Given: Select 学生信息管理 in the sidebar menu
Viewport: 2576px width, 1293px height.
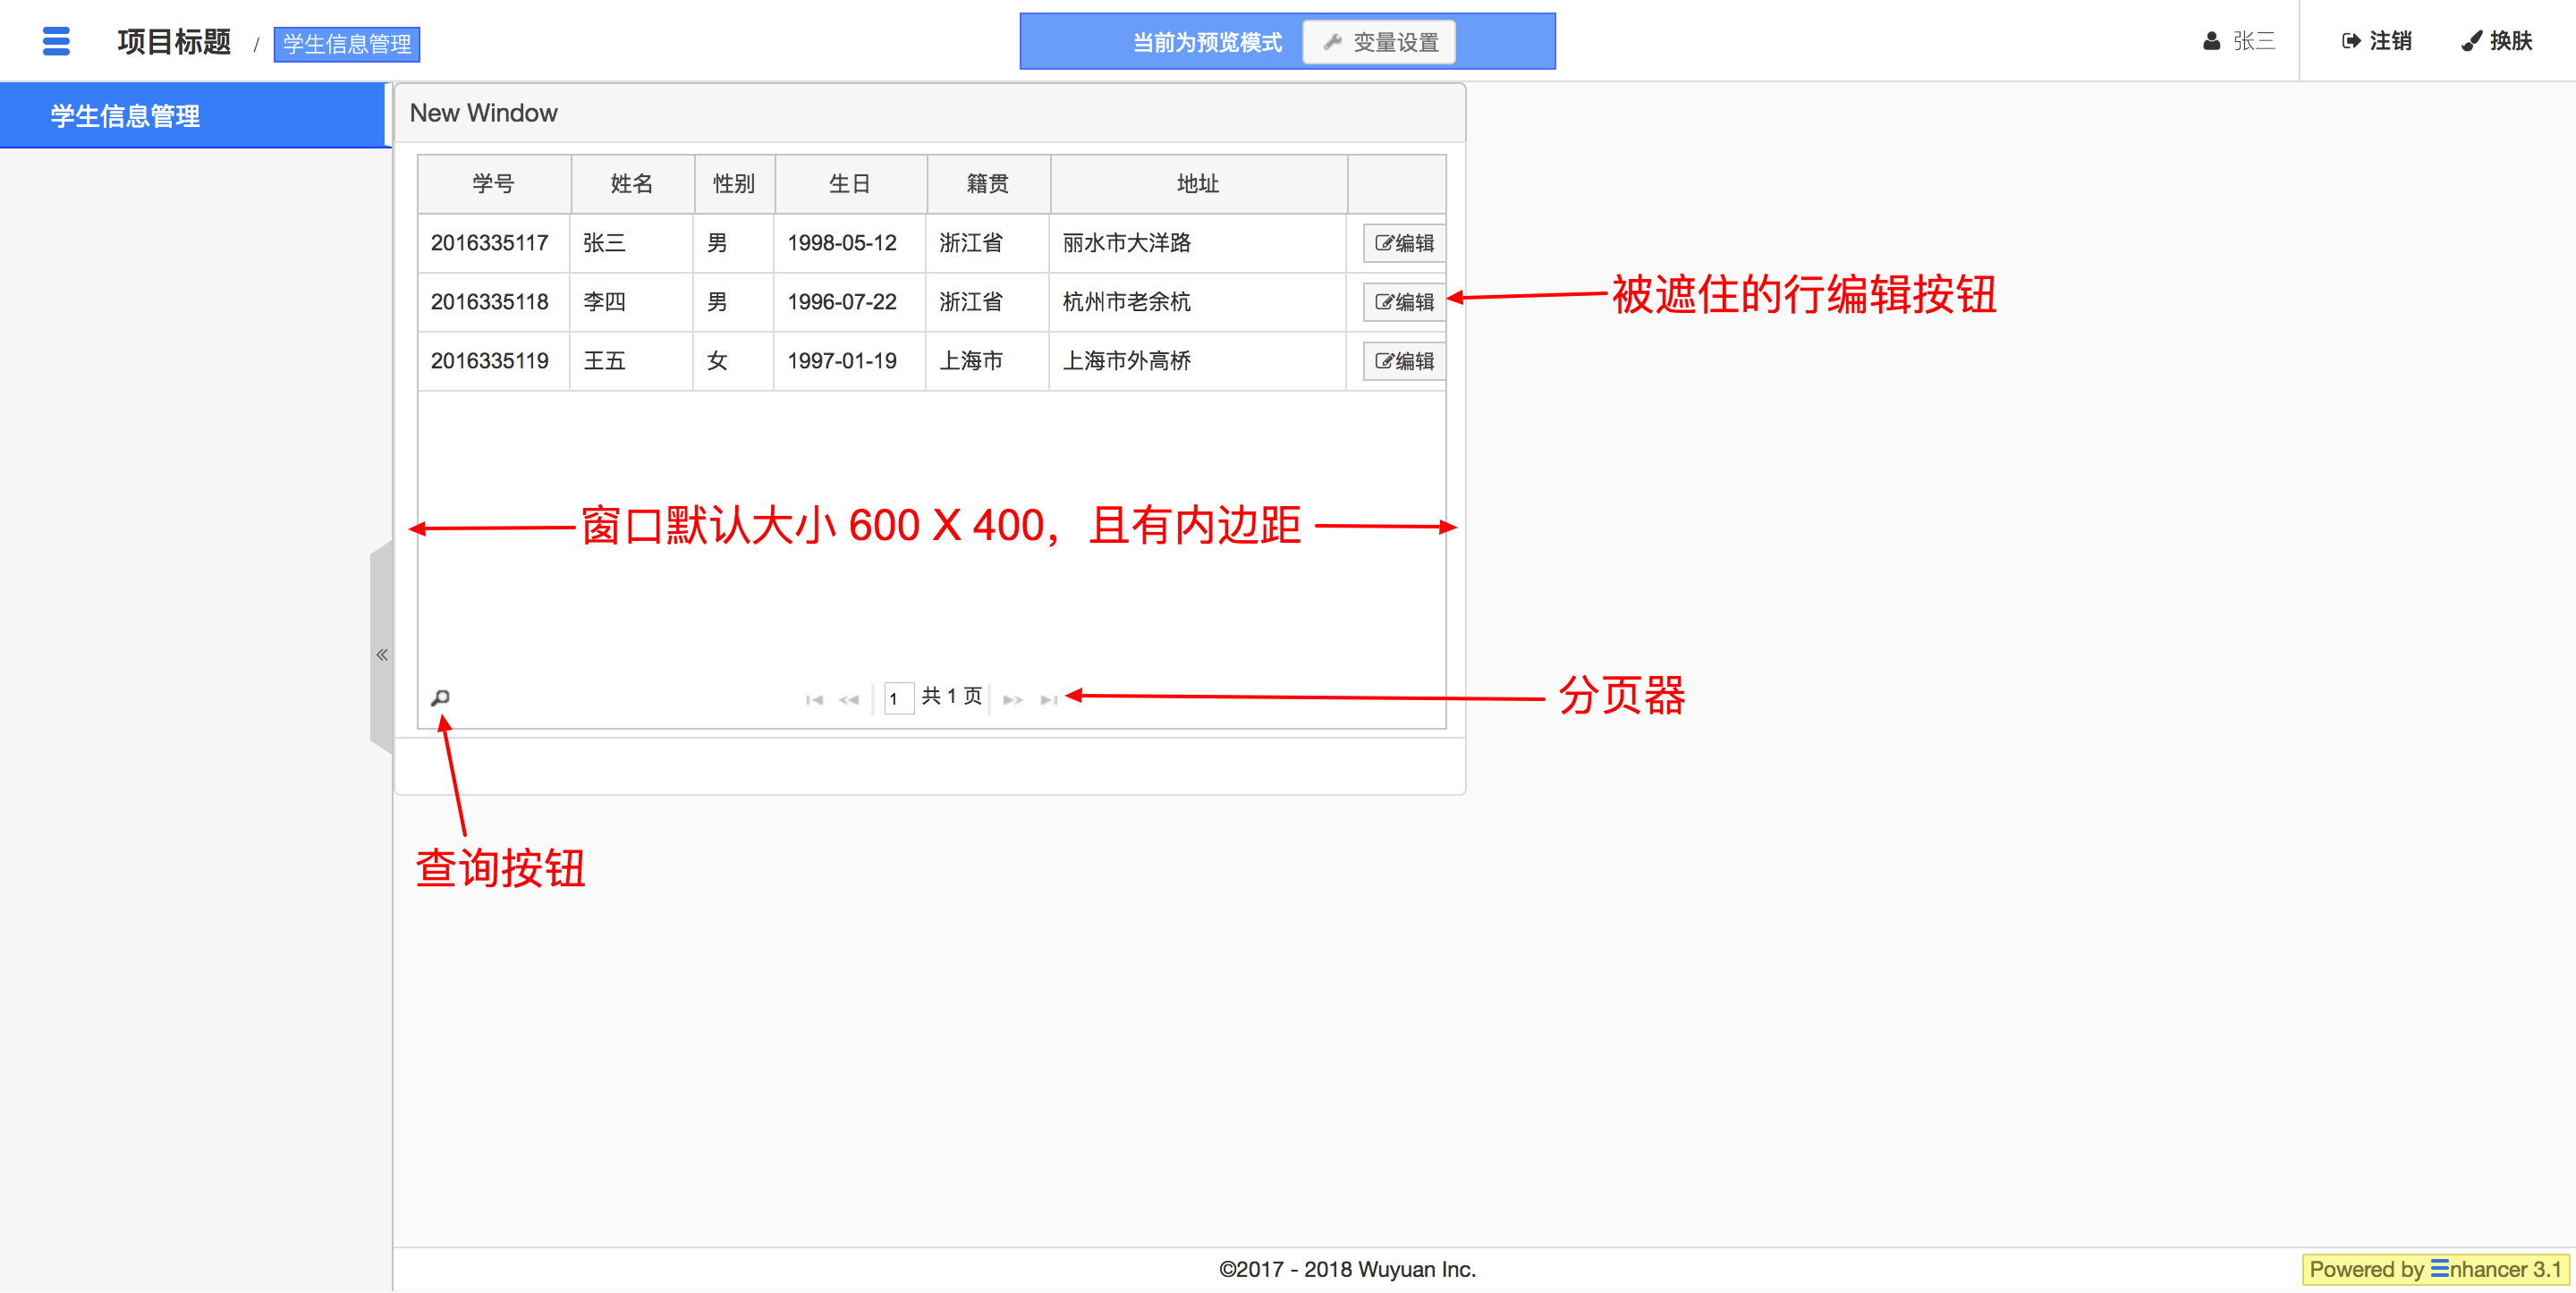Looking at the screenshot, I should pos(126,116).
